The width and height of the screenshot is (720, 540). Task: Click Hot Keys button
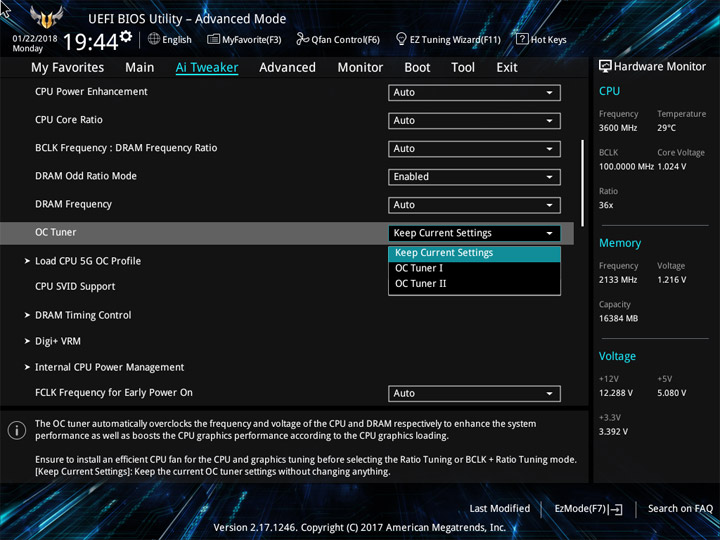[542, 39]
